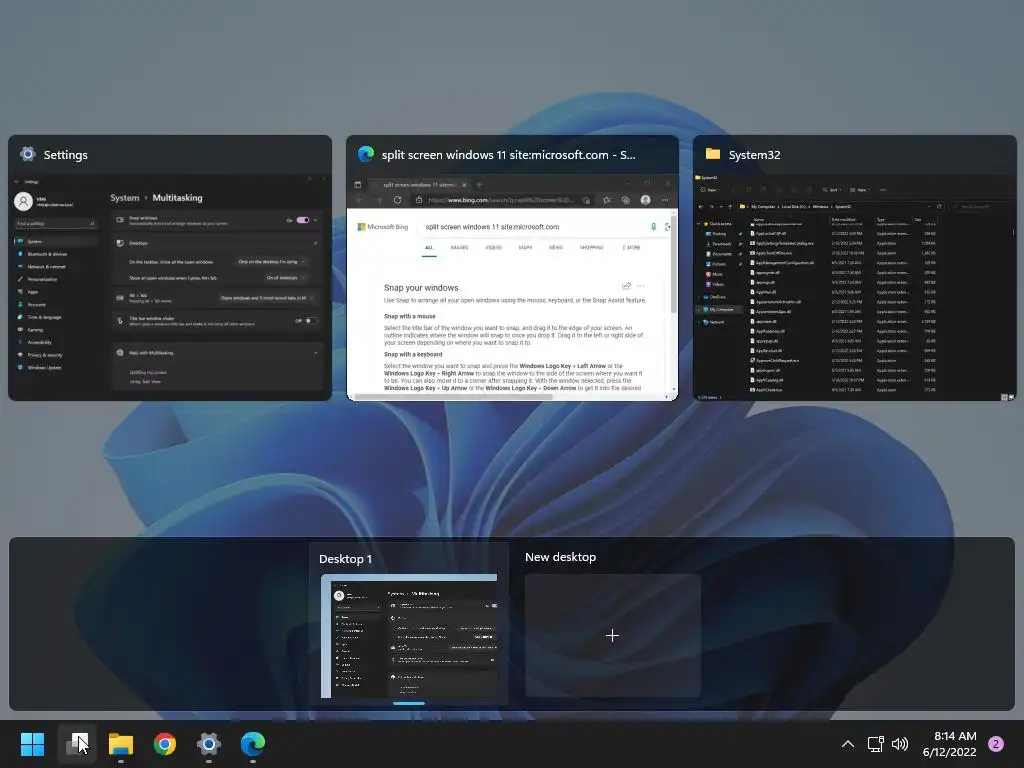Click the refresh icon in the Edge toolbar

click(x=397, y=200)
